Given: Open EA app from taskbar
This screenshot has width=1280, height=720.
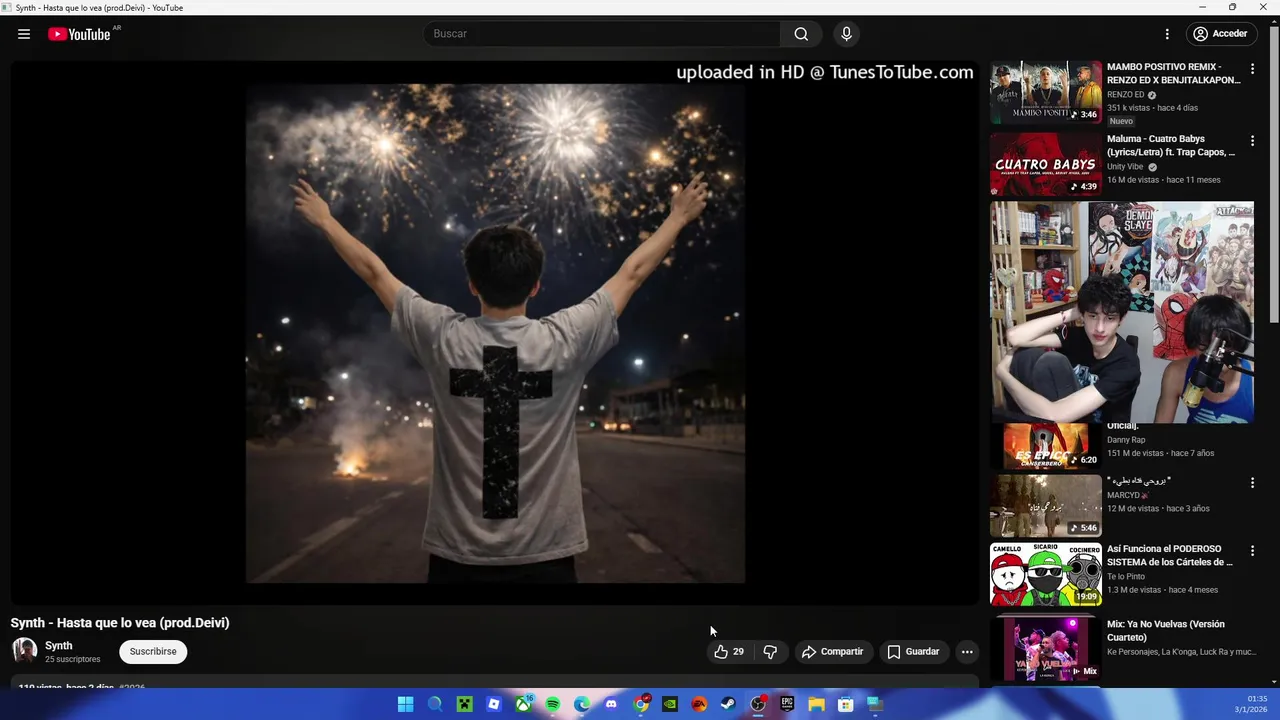Looking at the screenshot, I should click(699, 704).
